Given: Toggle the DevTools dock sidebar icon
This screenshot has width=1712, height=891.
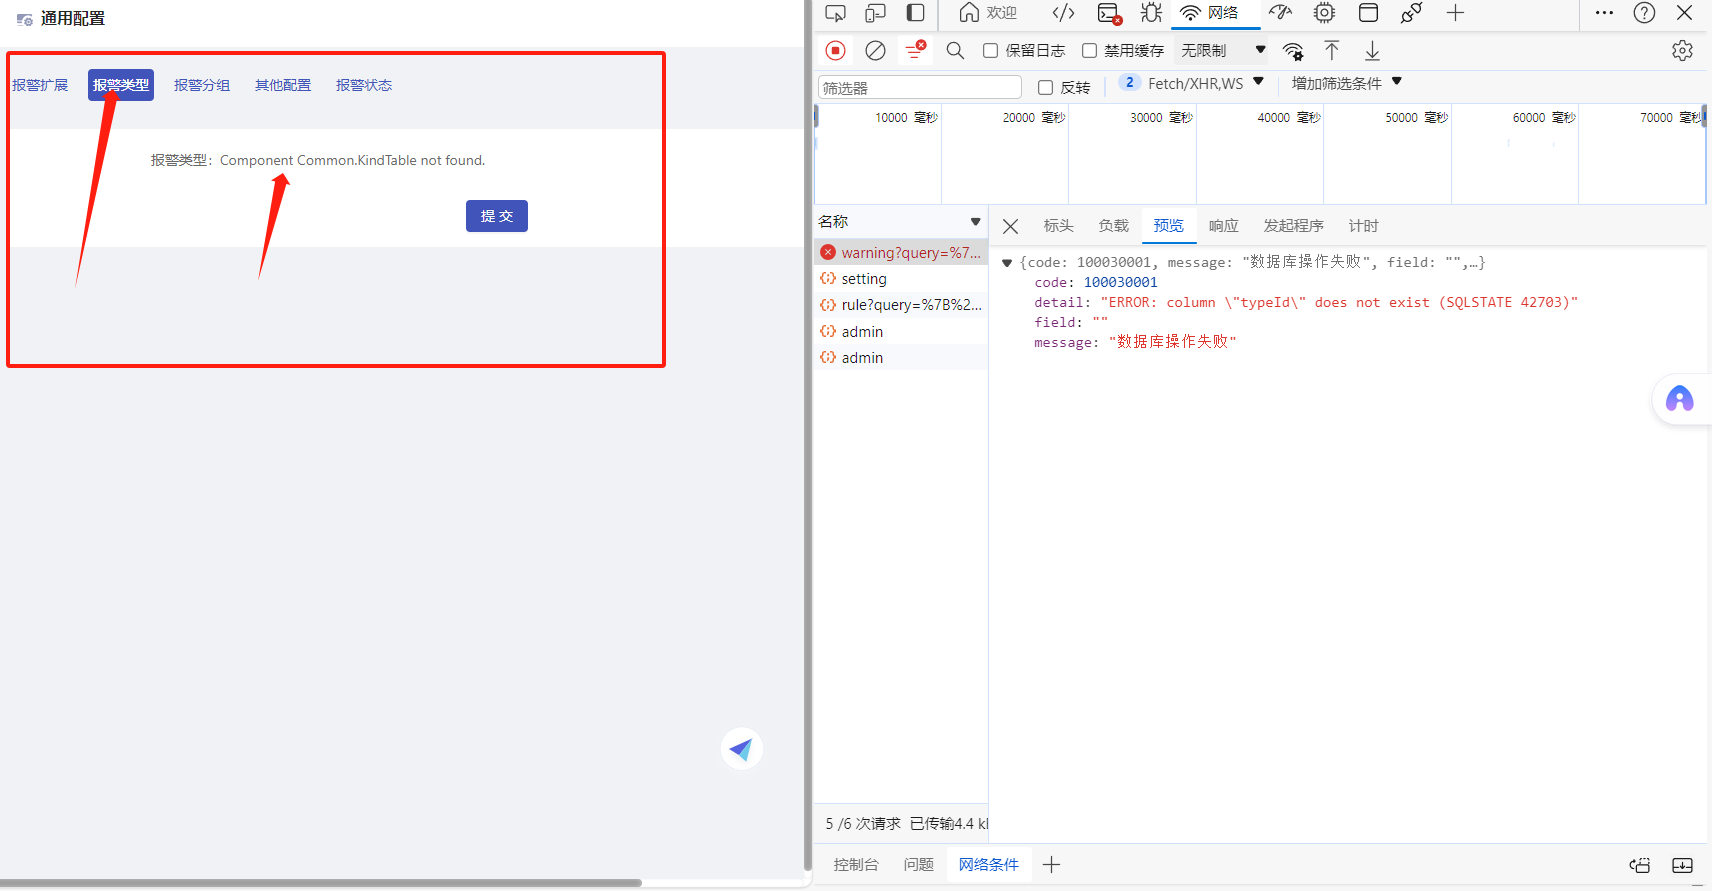Looking at the screenshot, I should (915, 13).
